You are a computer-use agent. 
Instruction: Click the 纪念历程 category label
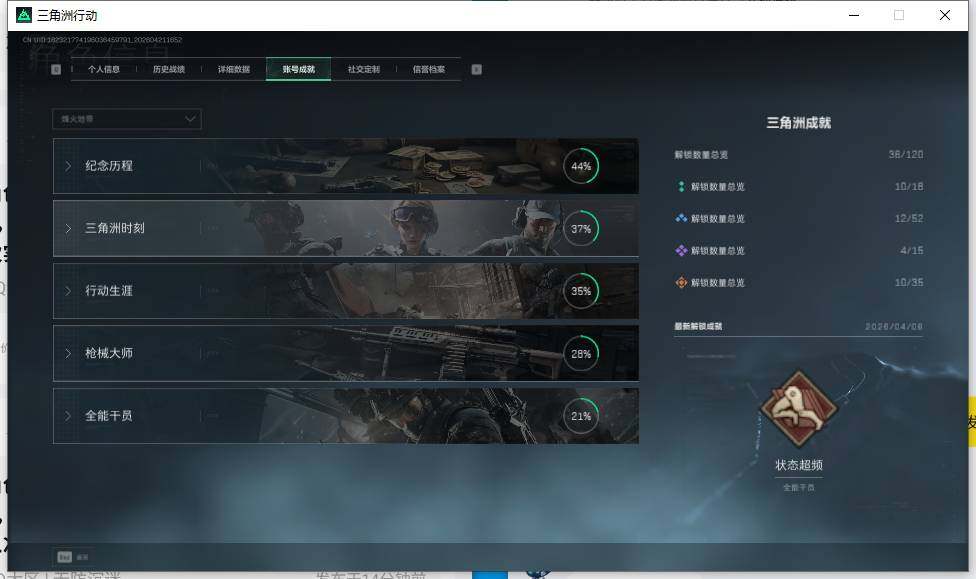pos(109,166)
